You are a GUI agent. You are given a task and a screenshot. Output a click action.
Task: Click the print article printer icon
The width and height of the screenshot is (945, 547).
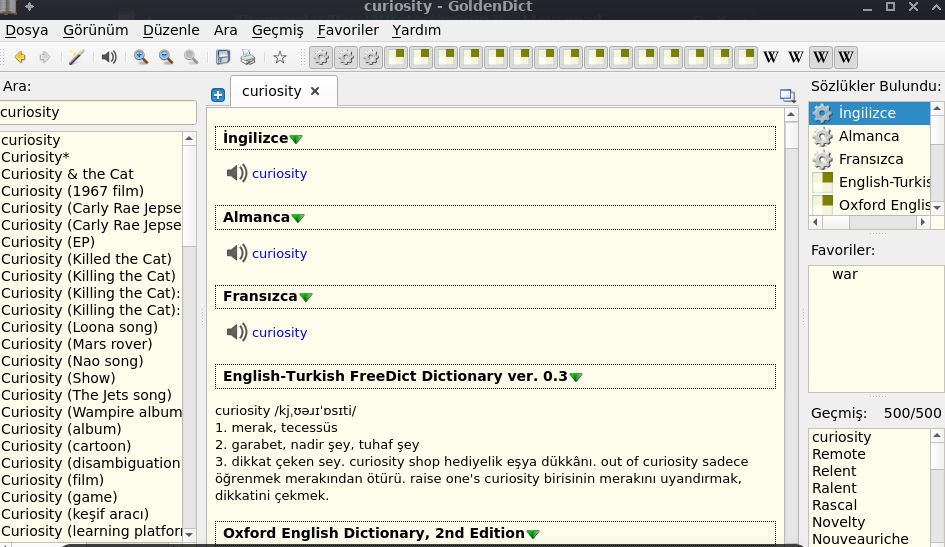point(247,58)
